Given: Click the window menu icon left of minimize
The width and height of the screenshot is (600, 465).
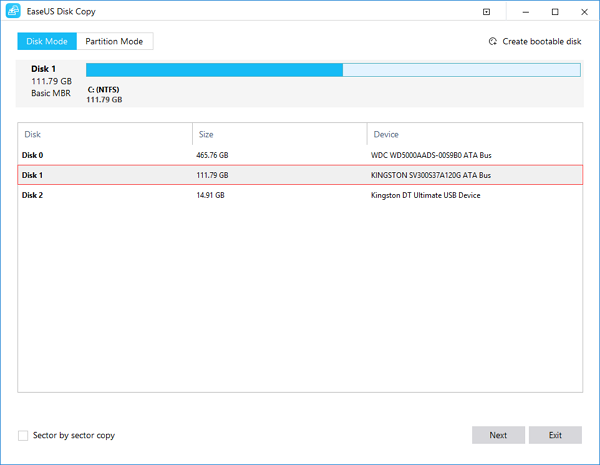Looking at the screenshot, I should 486,12.
